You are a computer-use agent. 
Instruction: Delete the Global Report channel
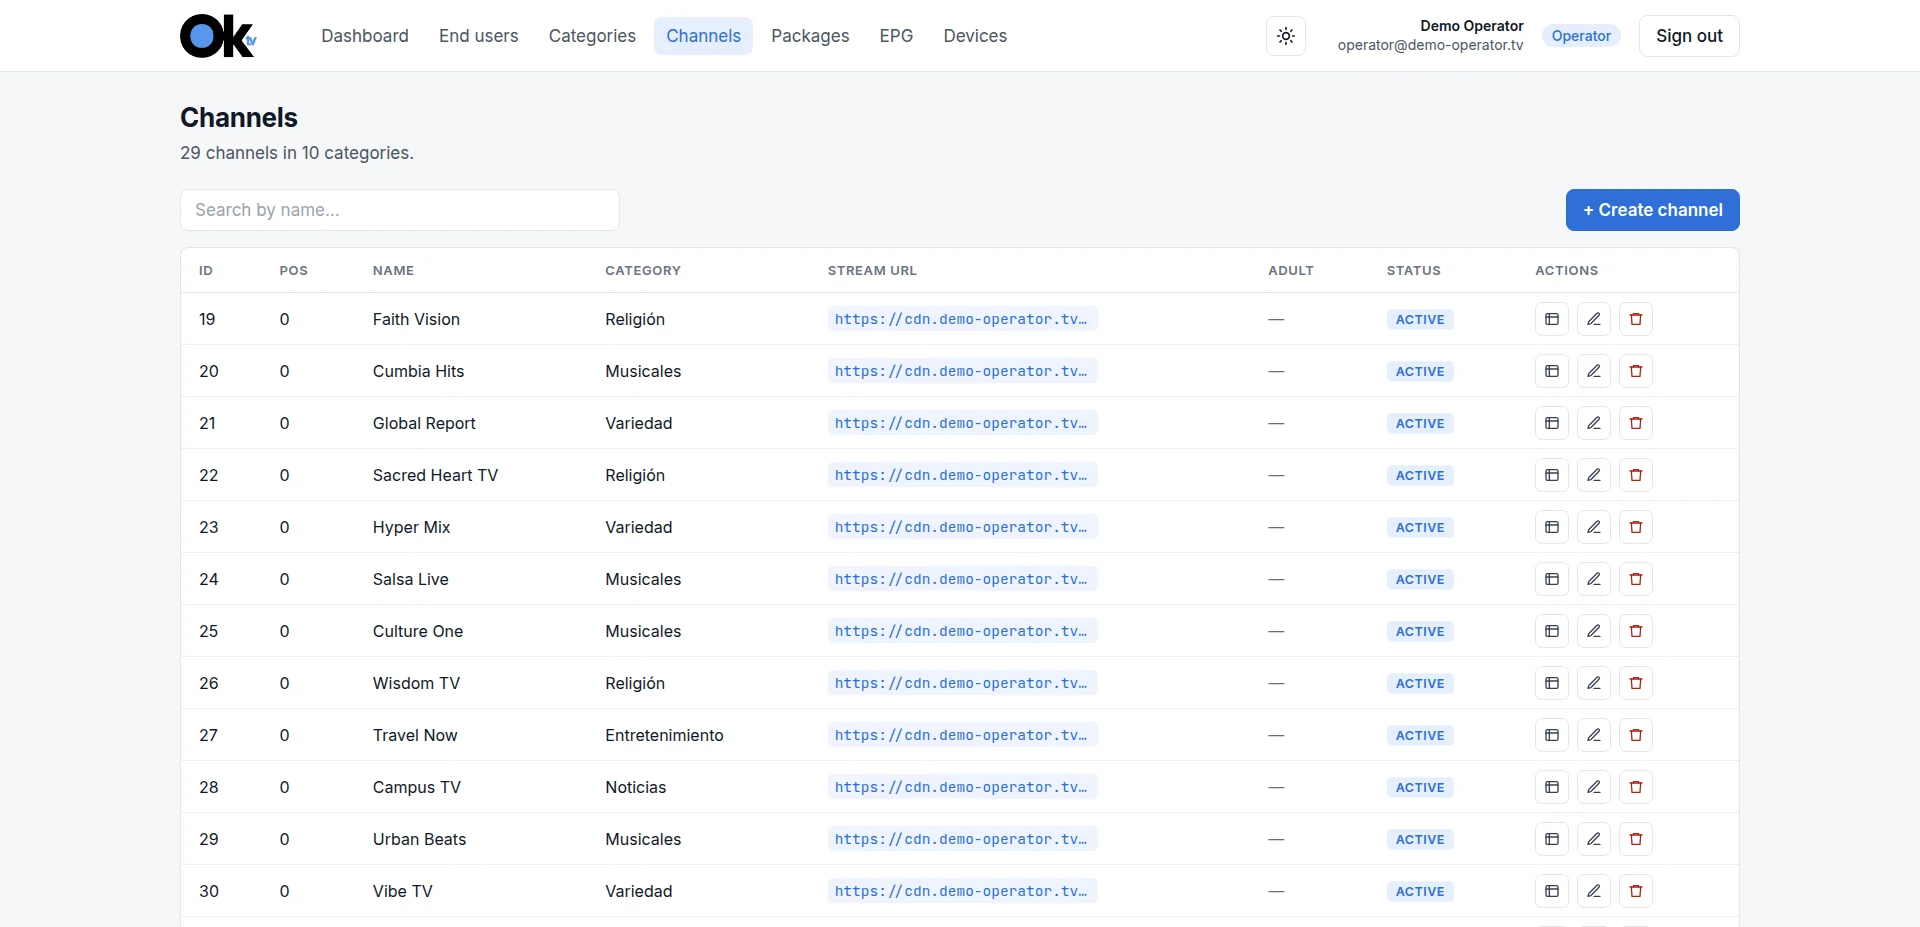tap(1636, 423)
